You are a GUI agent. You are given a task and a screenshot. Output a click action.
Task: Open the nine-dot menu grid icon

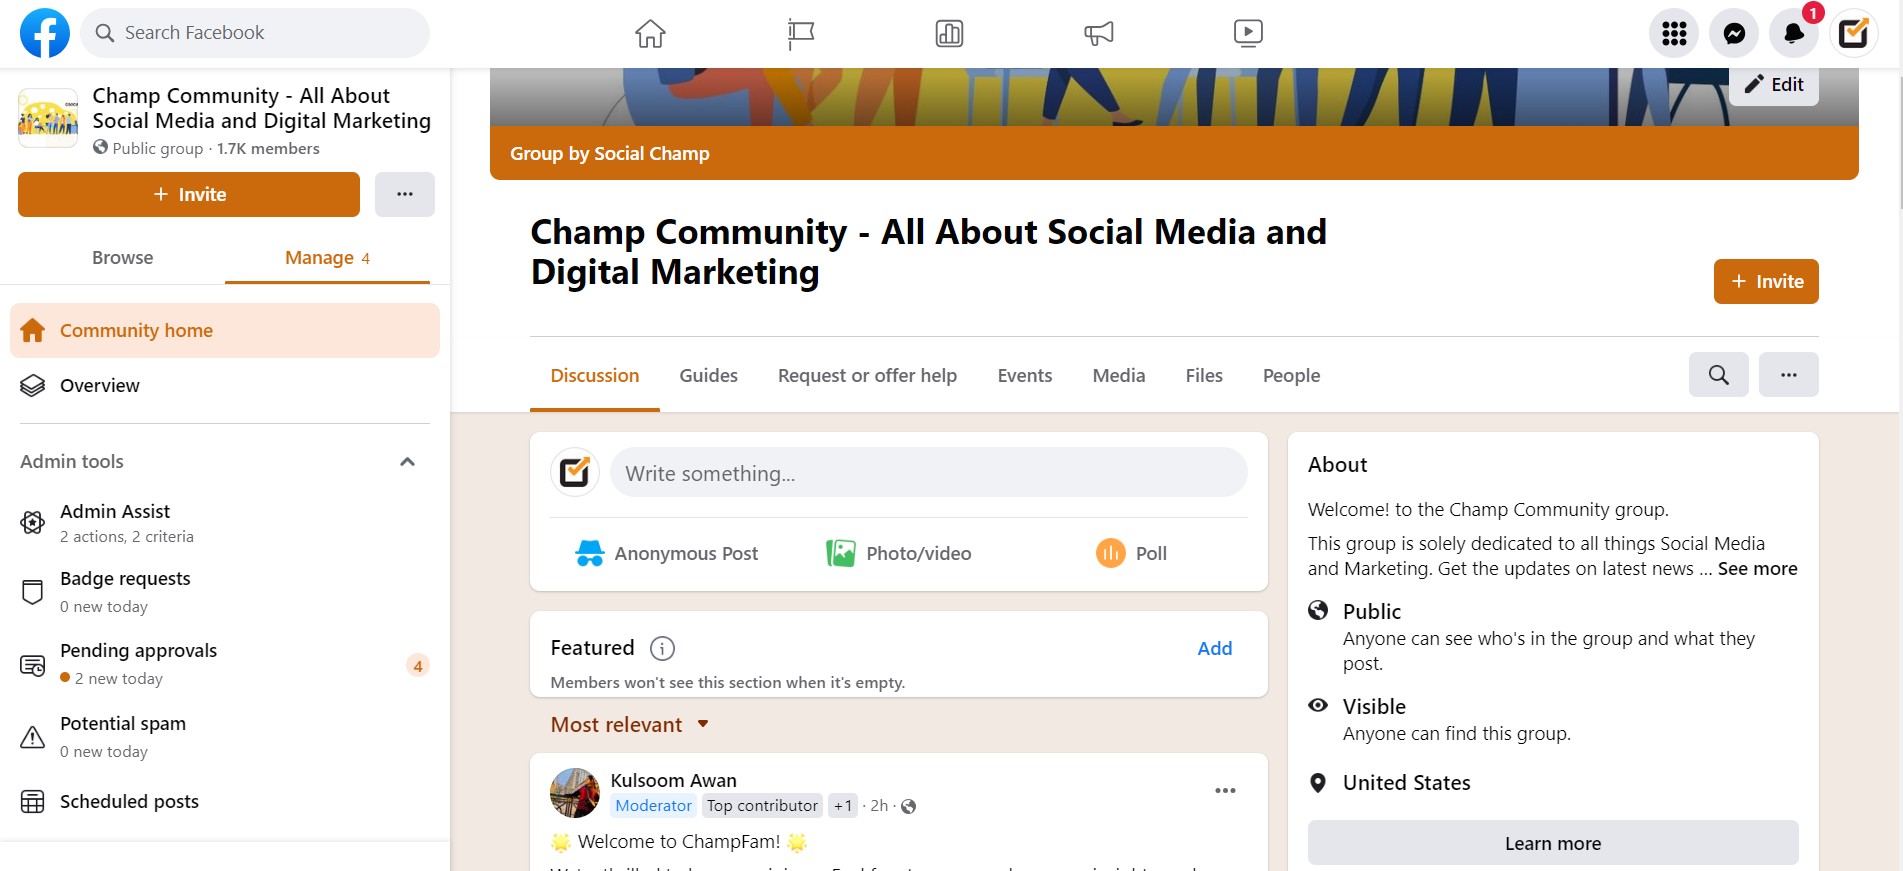coord(1674,34)
